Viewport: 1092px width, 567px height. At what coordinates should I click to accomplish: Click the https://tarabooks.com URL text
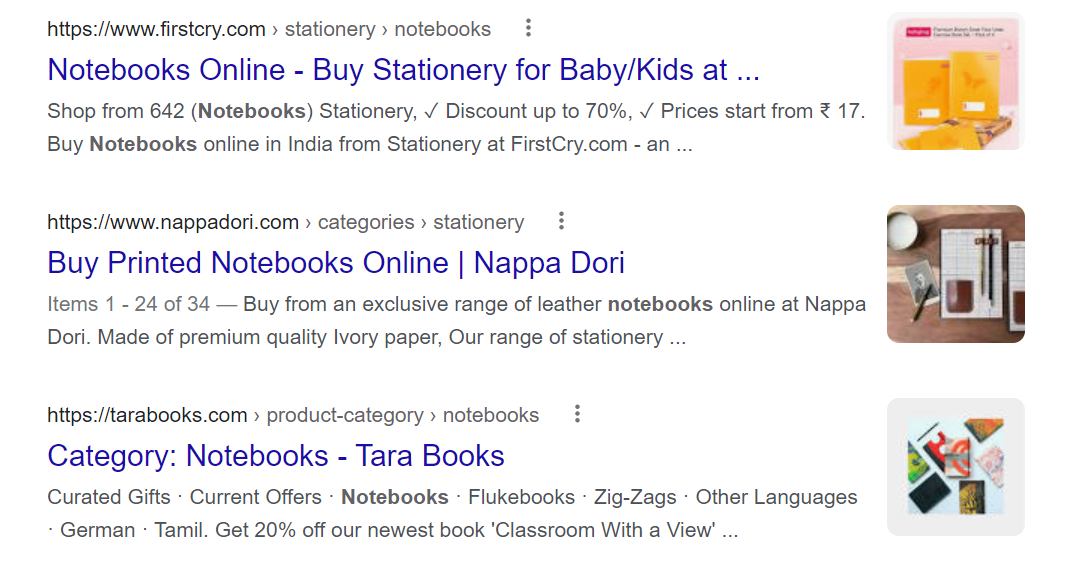pyautogui.click(x=147, y=415)
